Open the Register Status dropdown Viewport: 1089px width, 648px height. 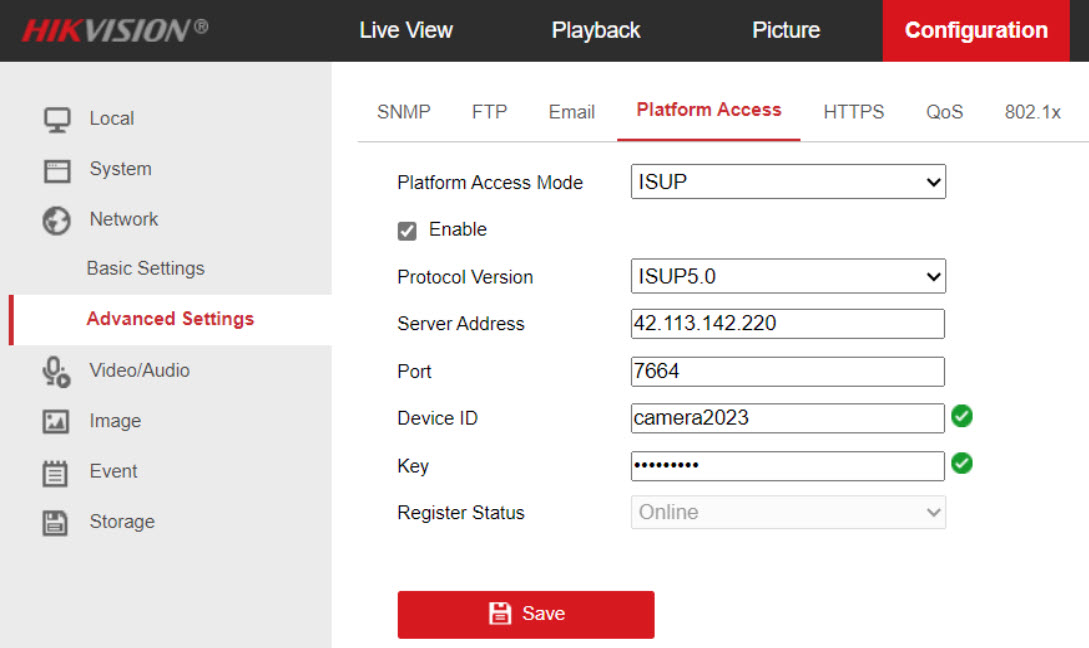click(788, 513)
